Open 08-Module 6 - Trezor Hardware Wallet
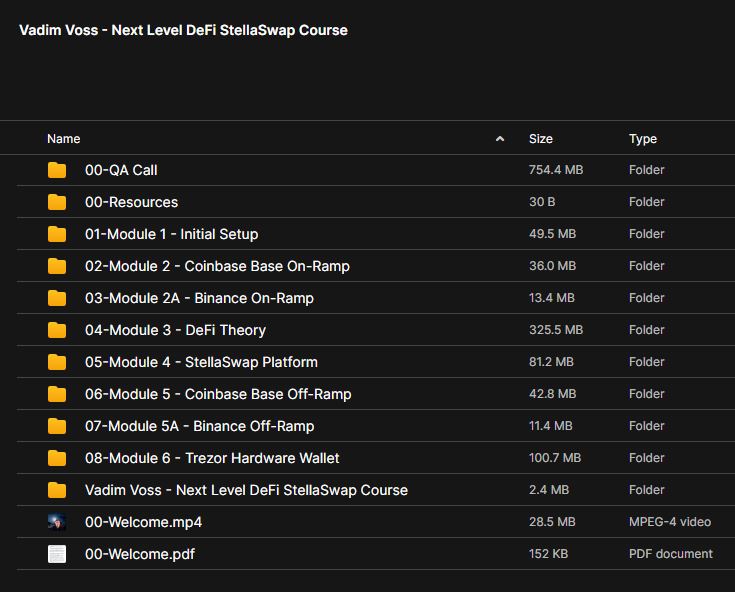This screenshot has height=592, width=735. (212, 458)
